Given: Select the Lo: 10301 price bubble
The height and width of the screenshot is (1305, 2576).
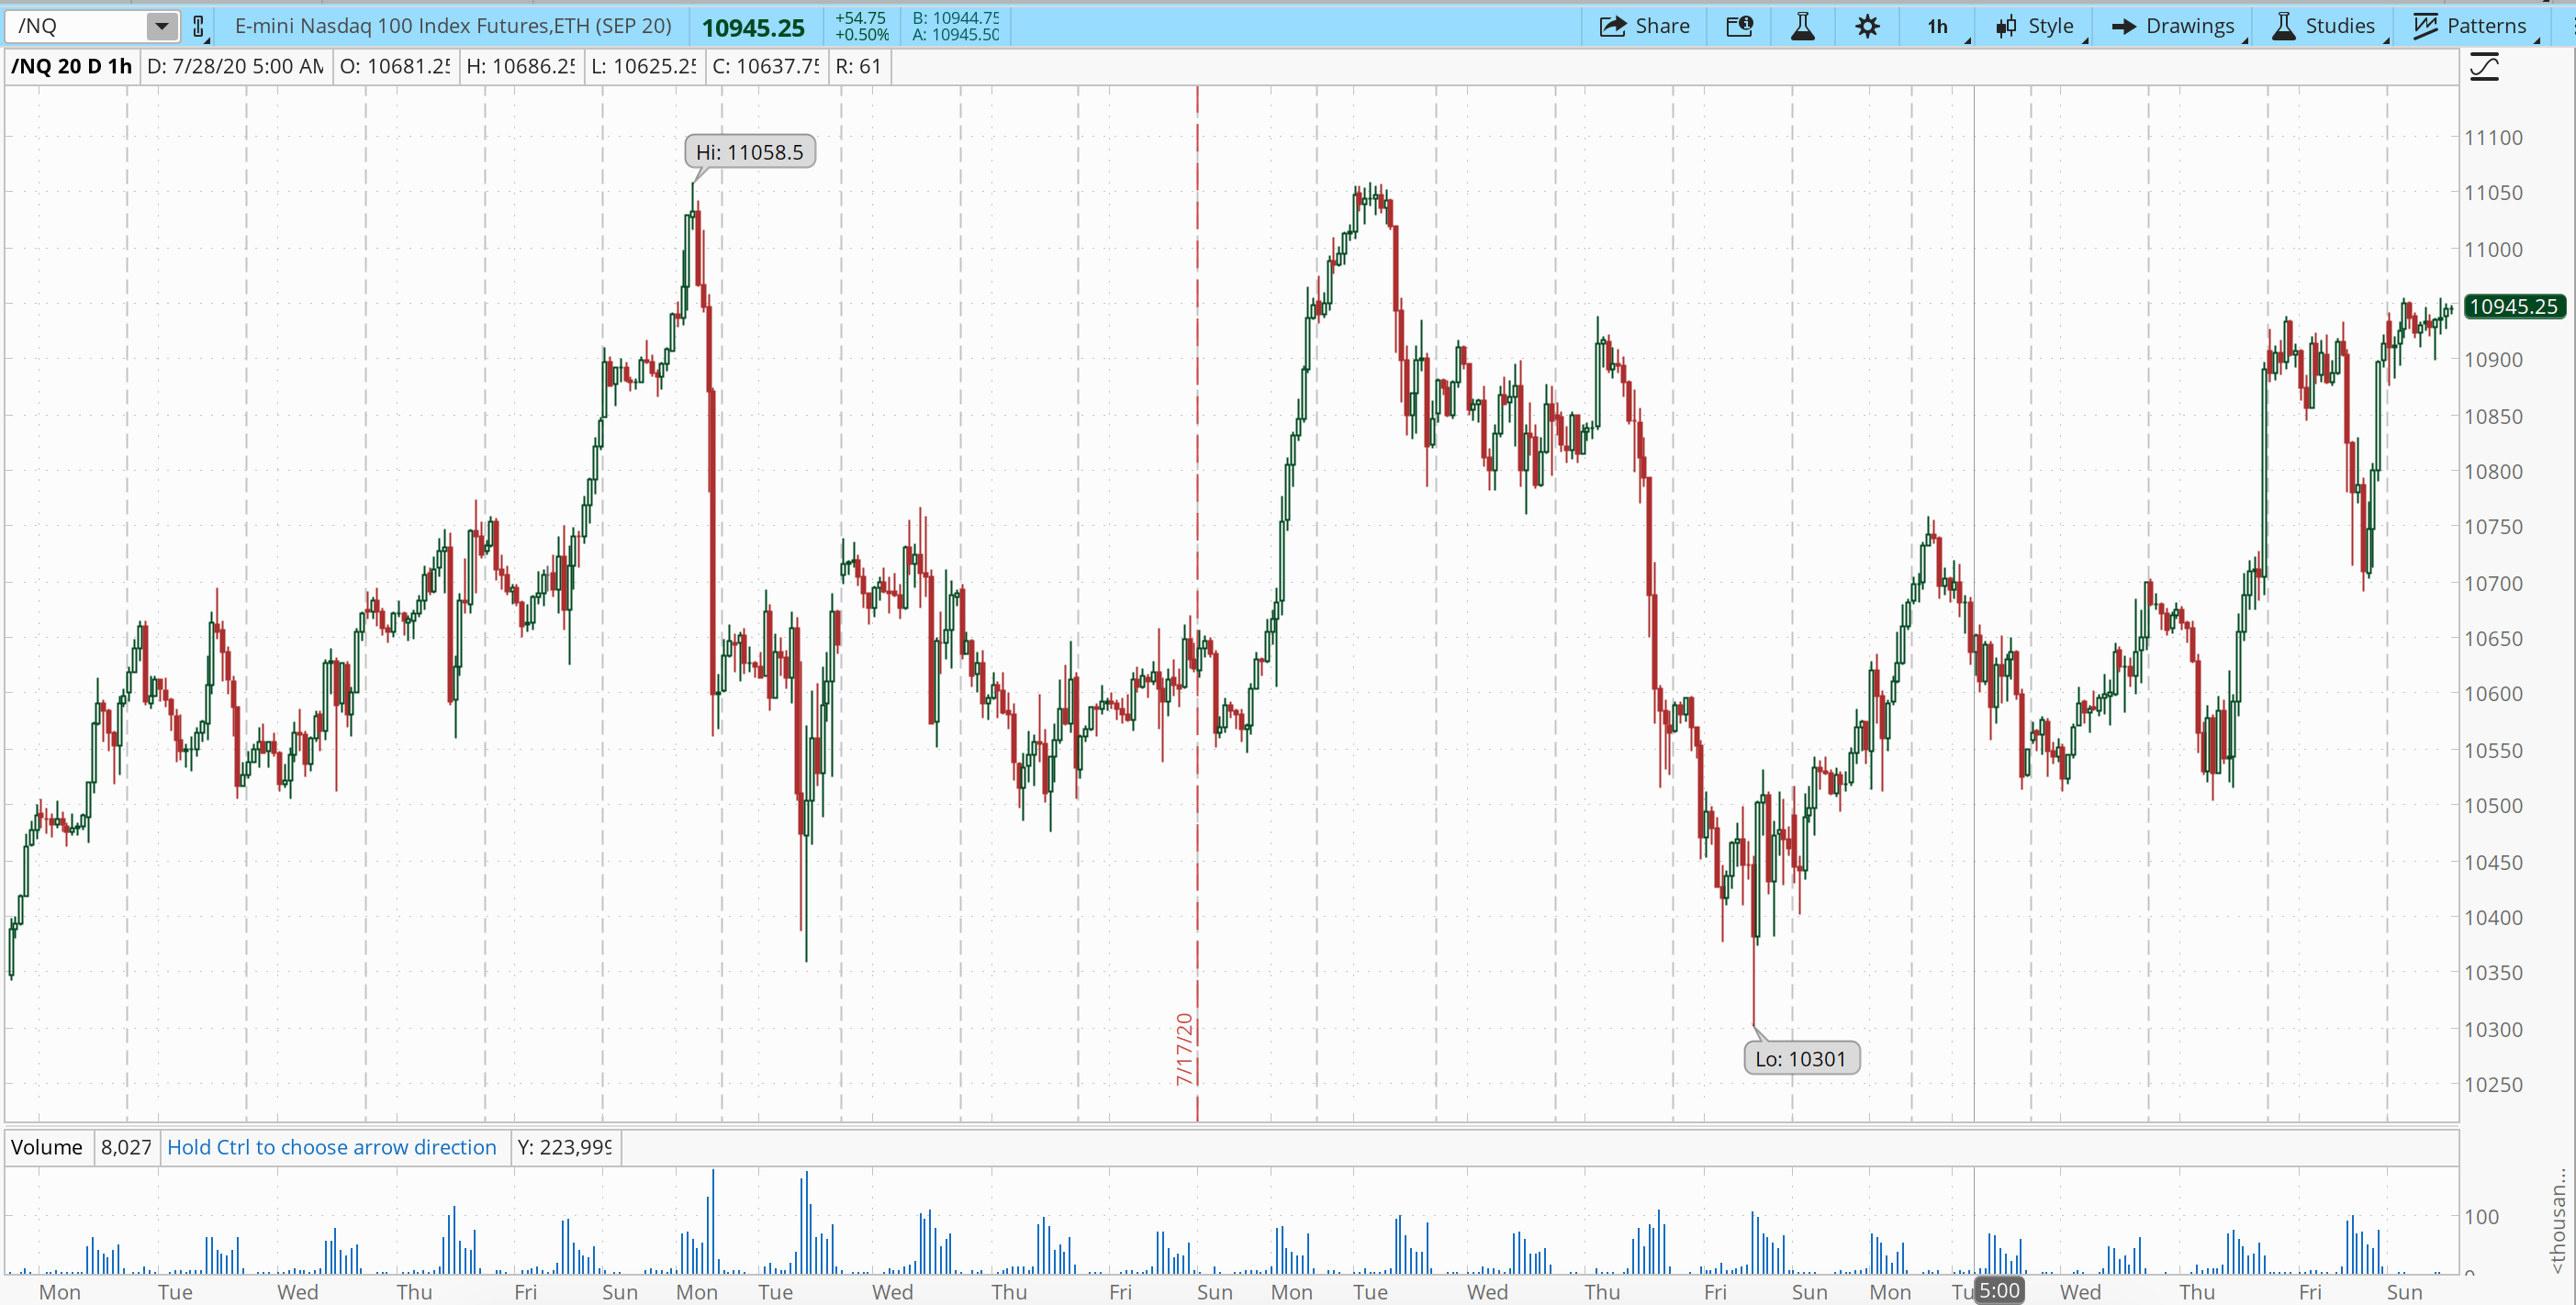Looking at the screenshot, I should point(1801,1058).
